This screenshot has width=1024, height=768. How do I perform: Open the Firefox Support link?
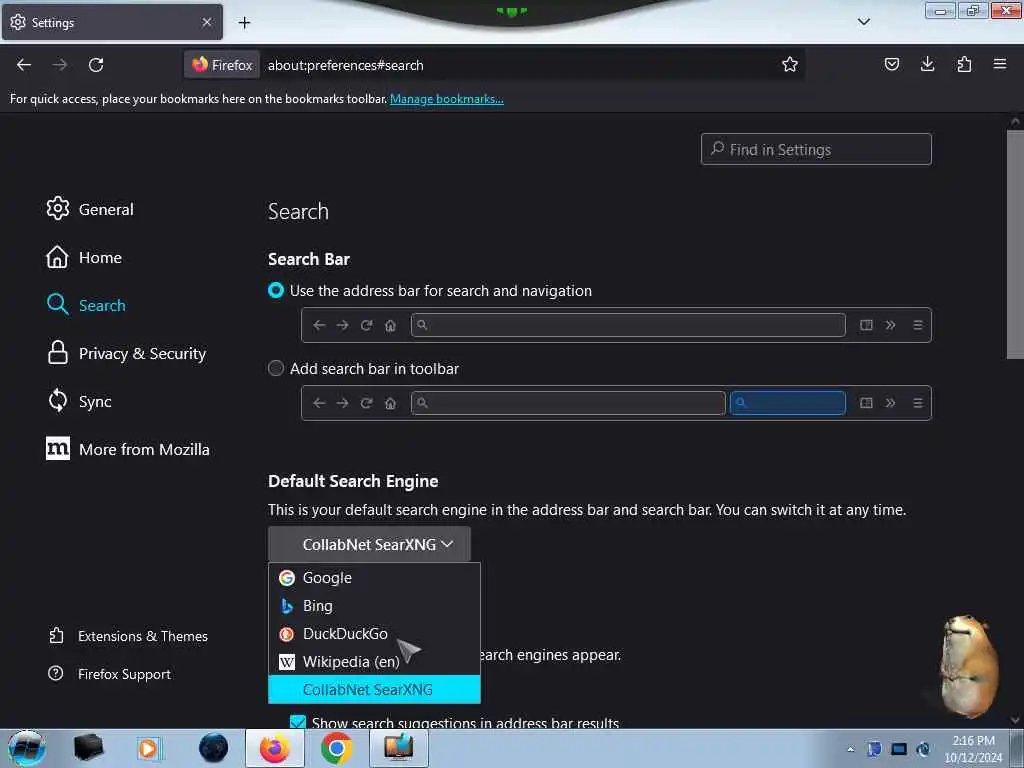(110, 674)
